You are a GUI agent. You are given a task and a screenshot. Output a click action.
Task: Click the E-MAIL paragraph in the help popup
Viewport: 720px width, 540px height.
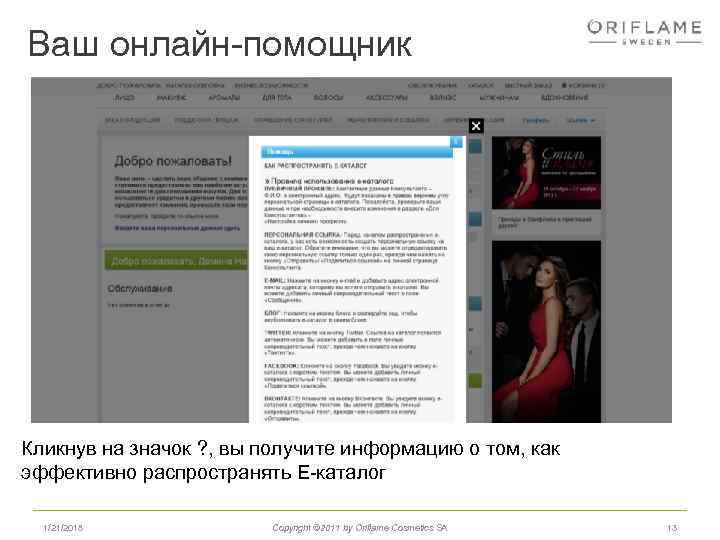click(352, 290)
